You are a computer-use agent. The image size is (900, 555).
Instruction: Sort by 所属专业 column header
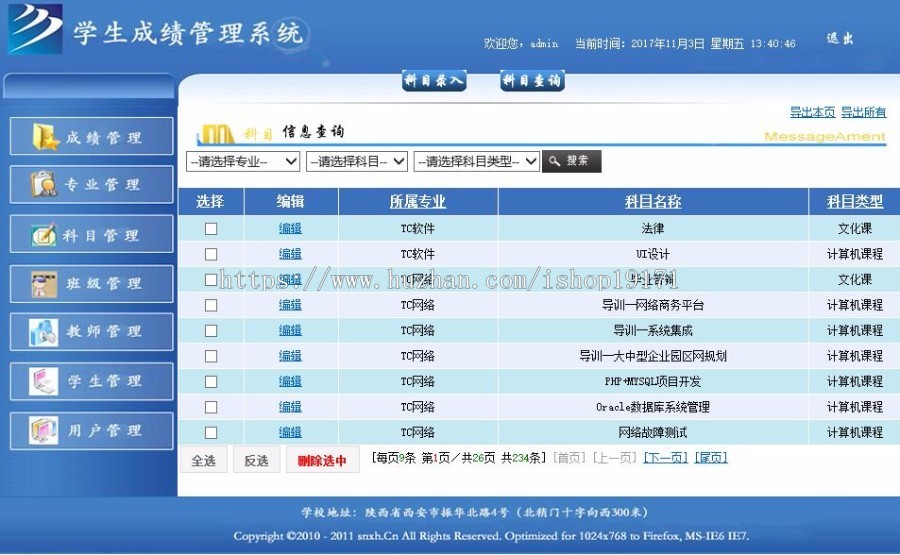pyautogui.click(x=417, y=201)
